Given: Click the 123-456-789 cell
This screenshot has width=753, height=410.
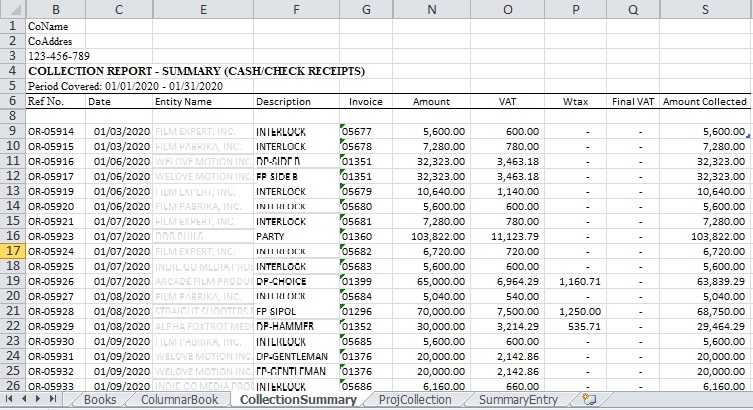Looking at the screenshot, I should pyautogui.click(x=56, y=56).
